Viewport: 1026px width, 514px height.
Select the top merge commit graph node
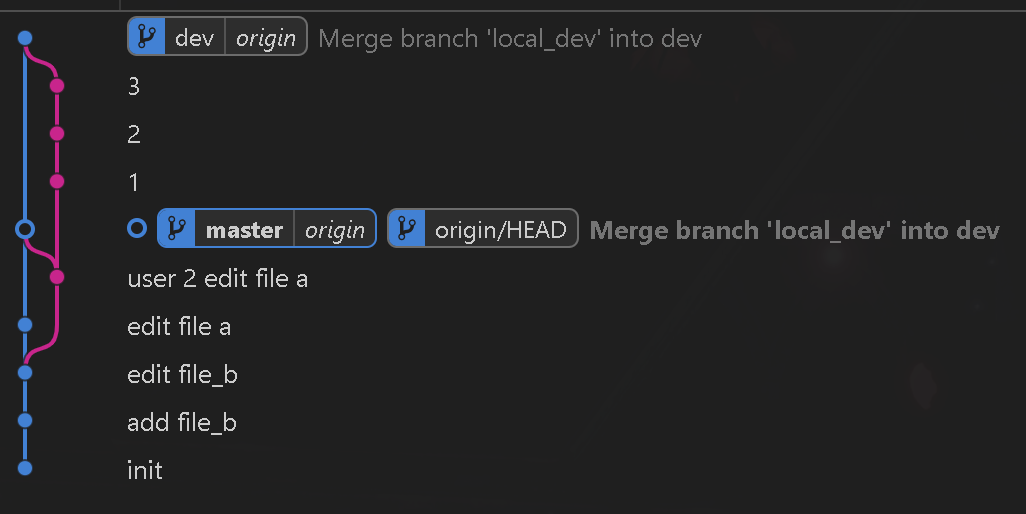(x=25, y=38)
